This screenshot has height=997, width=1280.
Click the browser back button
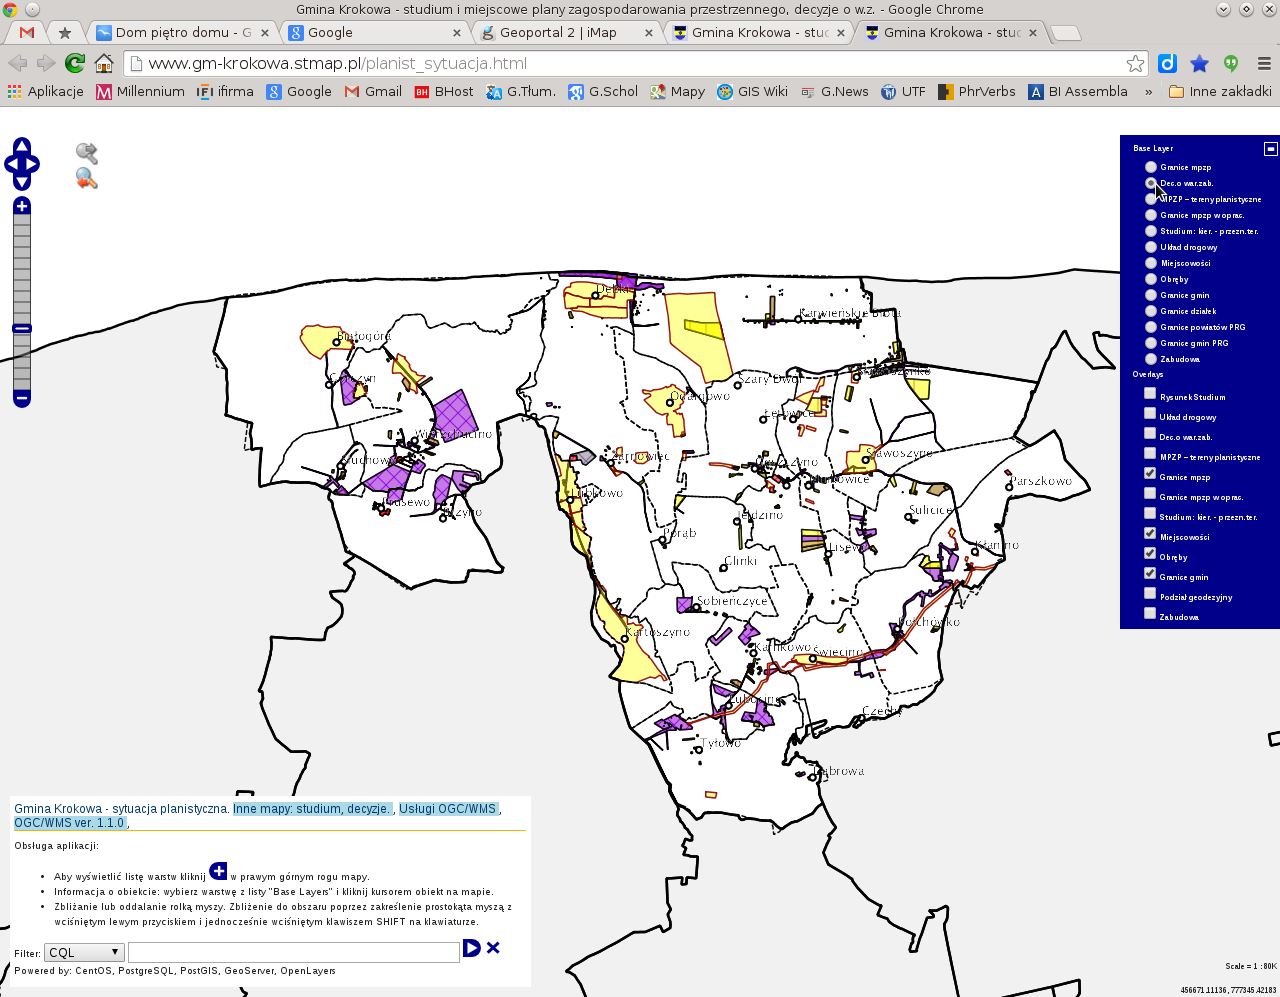pos(17,63)
